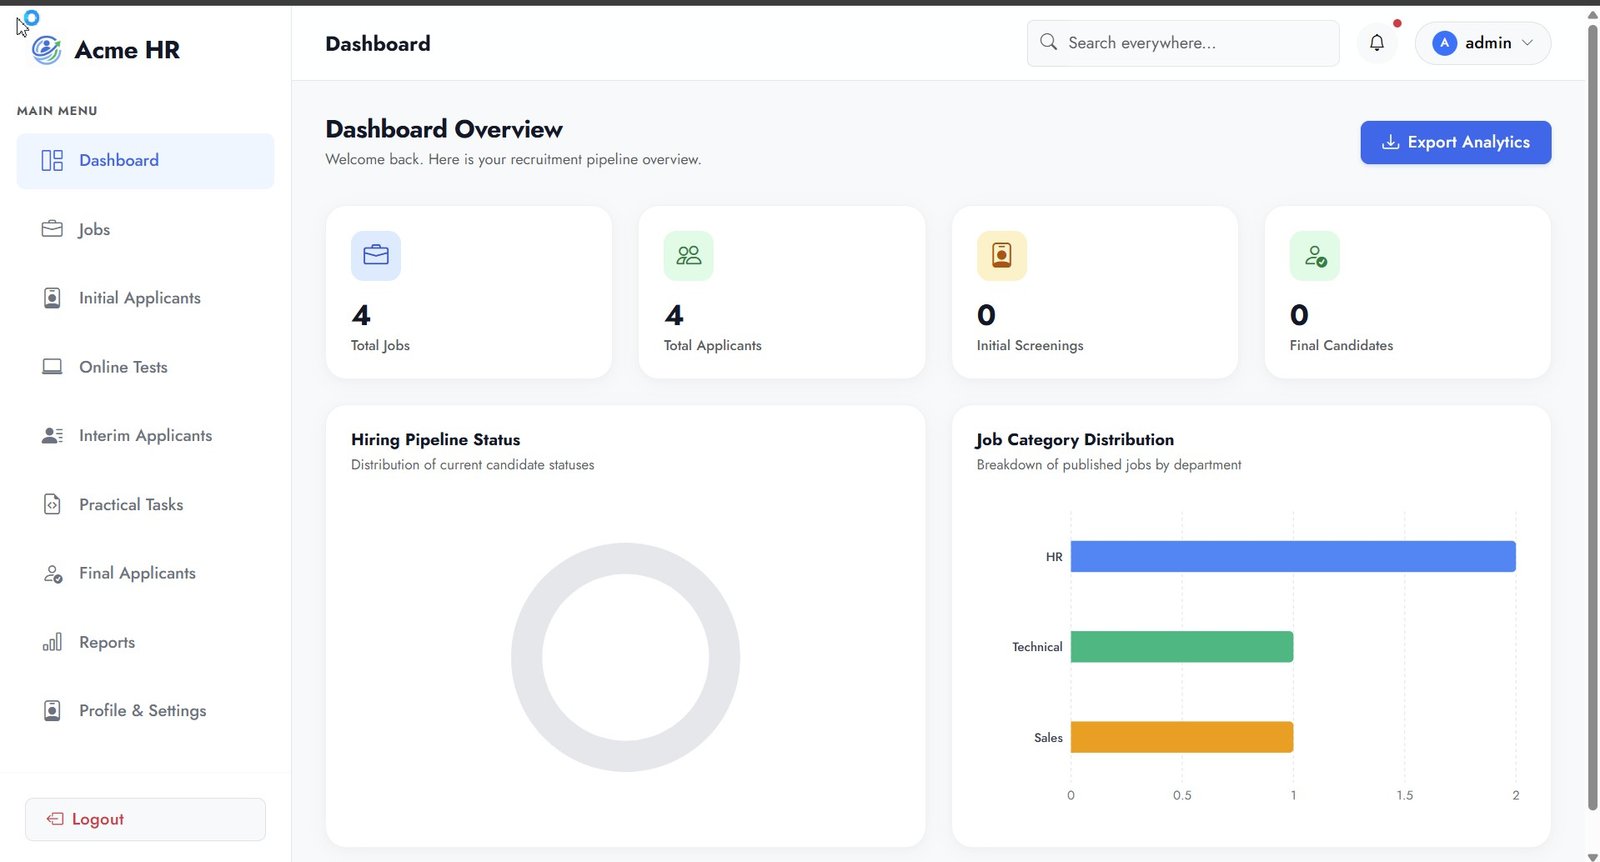
Task: Click the Jobs briefcase icon in sidebar
Action: point(52,229)
